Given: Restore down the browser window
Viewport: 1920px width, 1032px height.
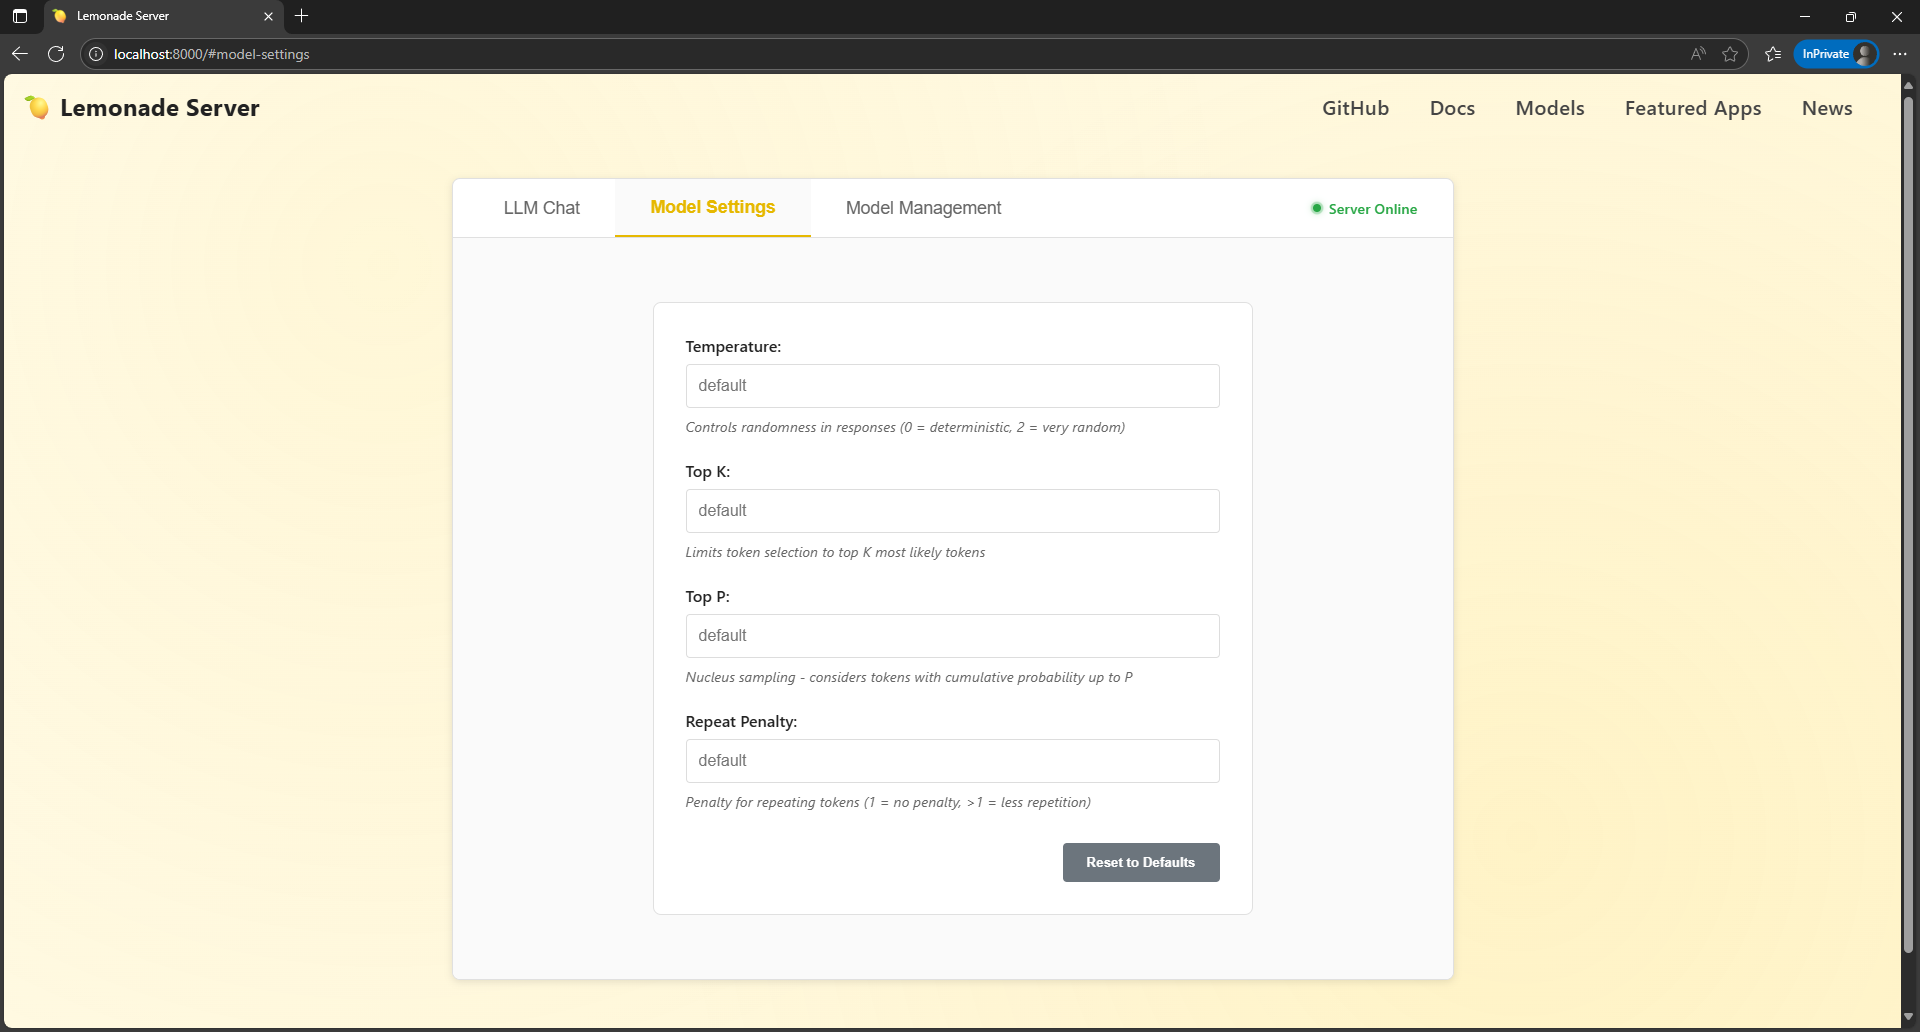Looking at the screenshot, I should 1851,16.
